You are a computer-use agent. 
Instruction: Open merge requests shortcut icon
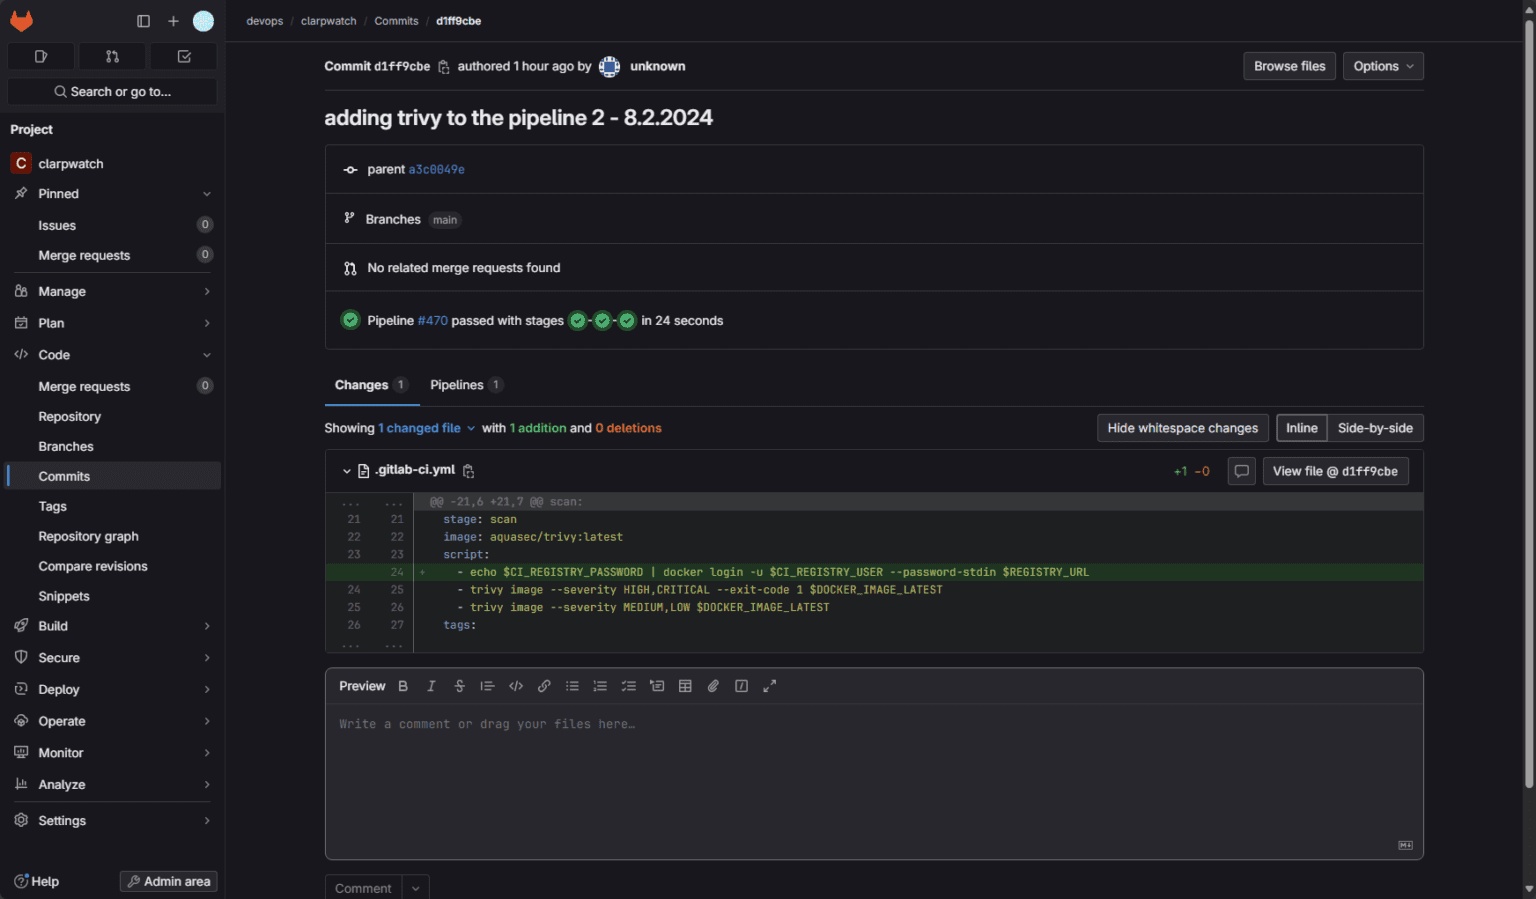click(112, 57)
